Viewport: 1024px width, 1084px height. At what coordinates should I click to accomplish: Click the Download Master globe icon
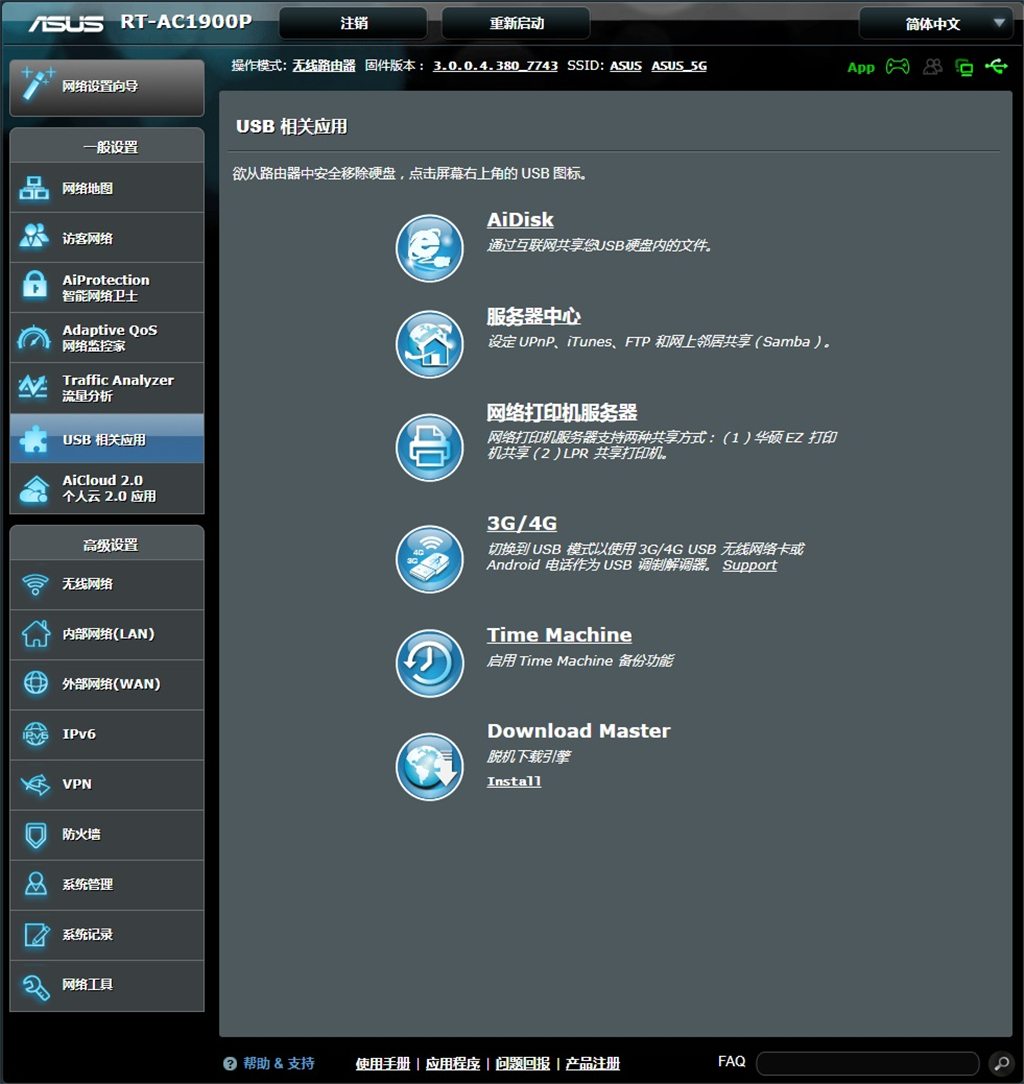[430, 767]
